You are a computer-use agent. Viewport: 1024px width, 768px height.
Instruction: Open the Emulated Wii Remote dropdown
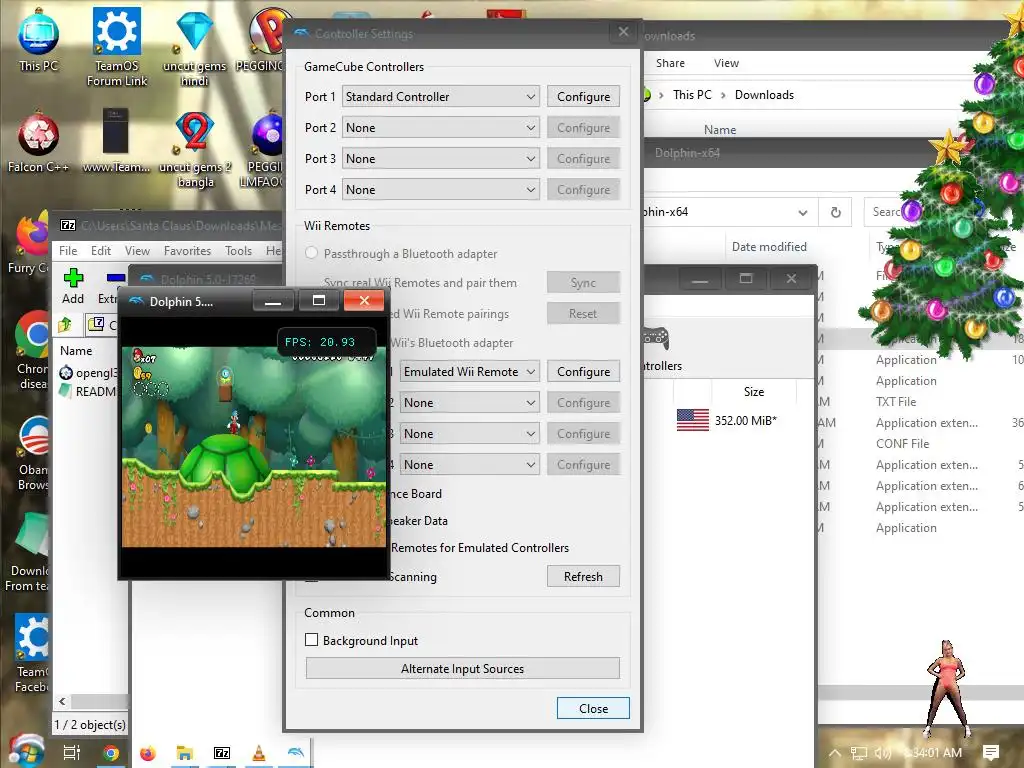(x=470, y=372)
